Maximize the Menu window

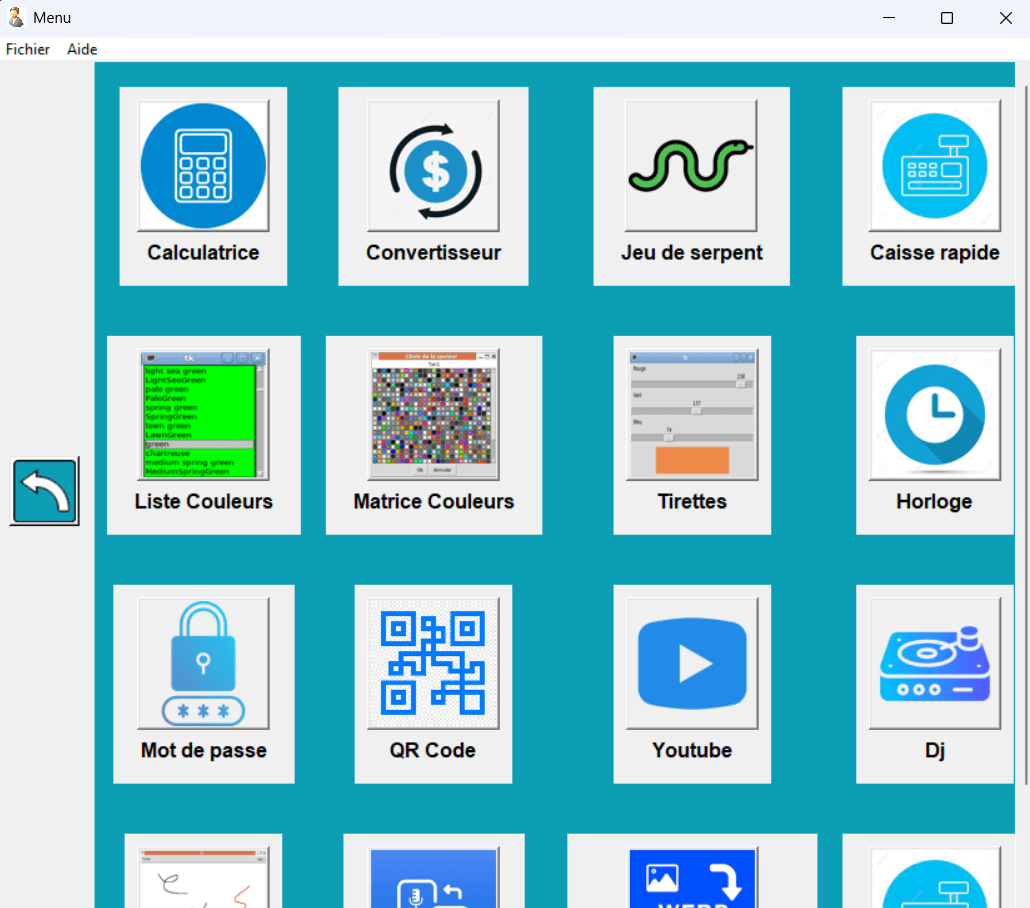[947, 18]
